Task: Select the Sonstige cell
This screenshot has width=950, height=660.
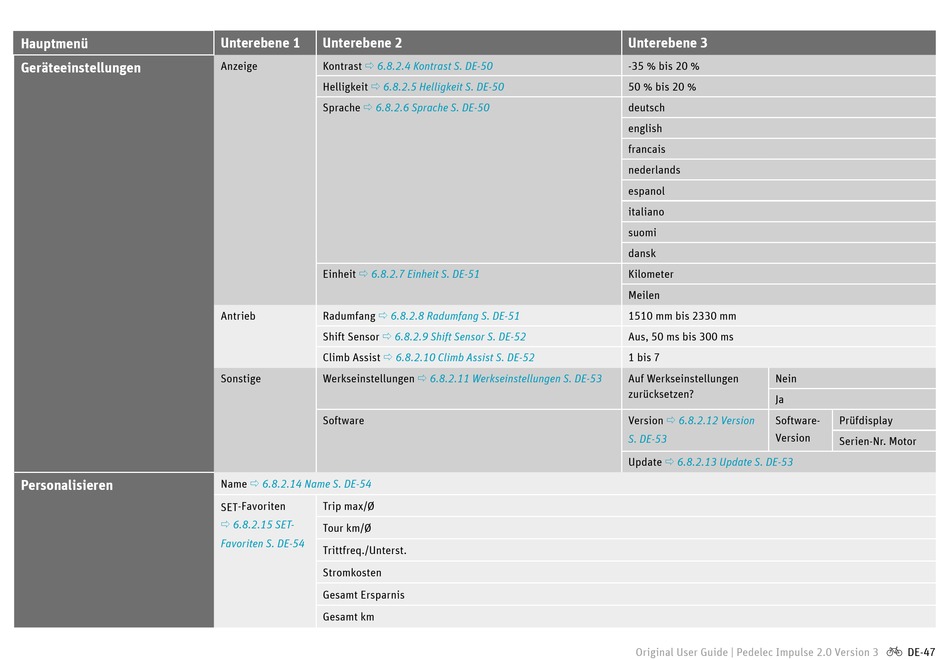Action: 265,420
